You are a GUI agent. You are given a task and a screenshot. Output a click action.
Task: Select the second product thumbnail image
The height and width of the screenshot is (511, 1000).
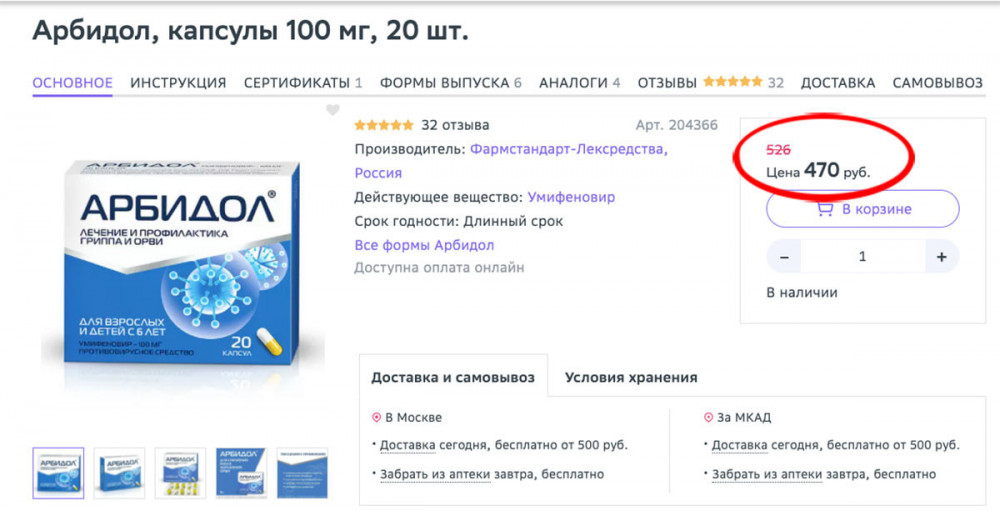point(119,473)
